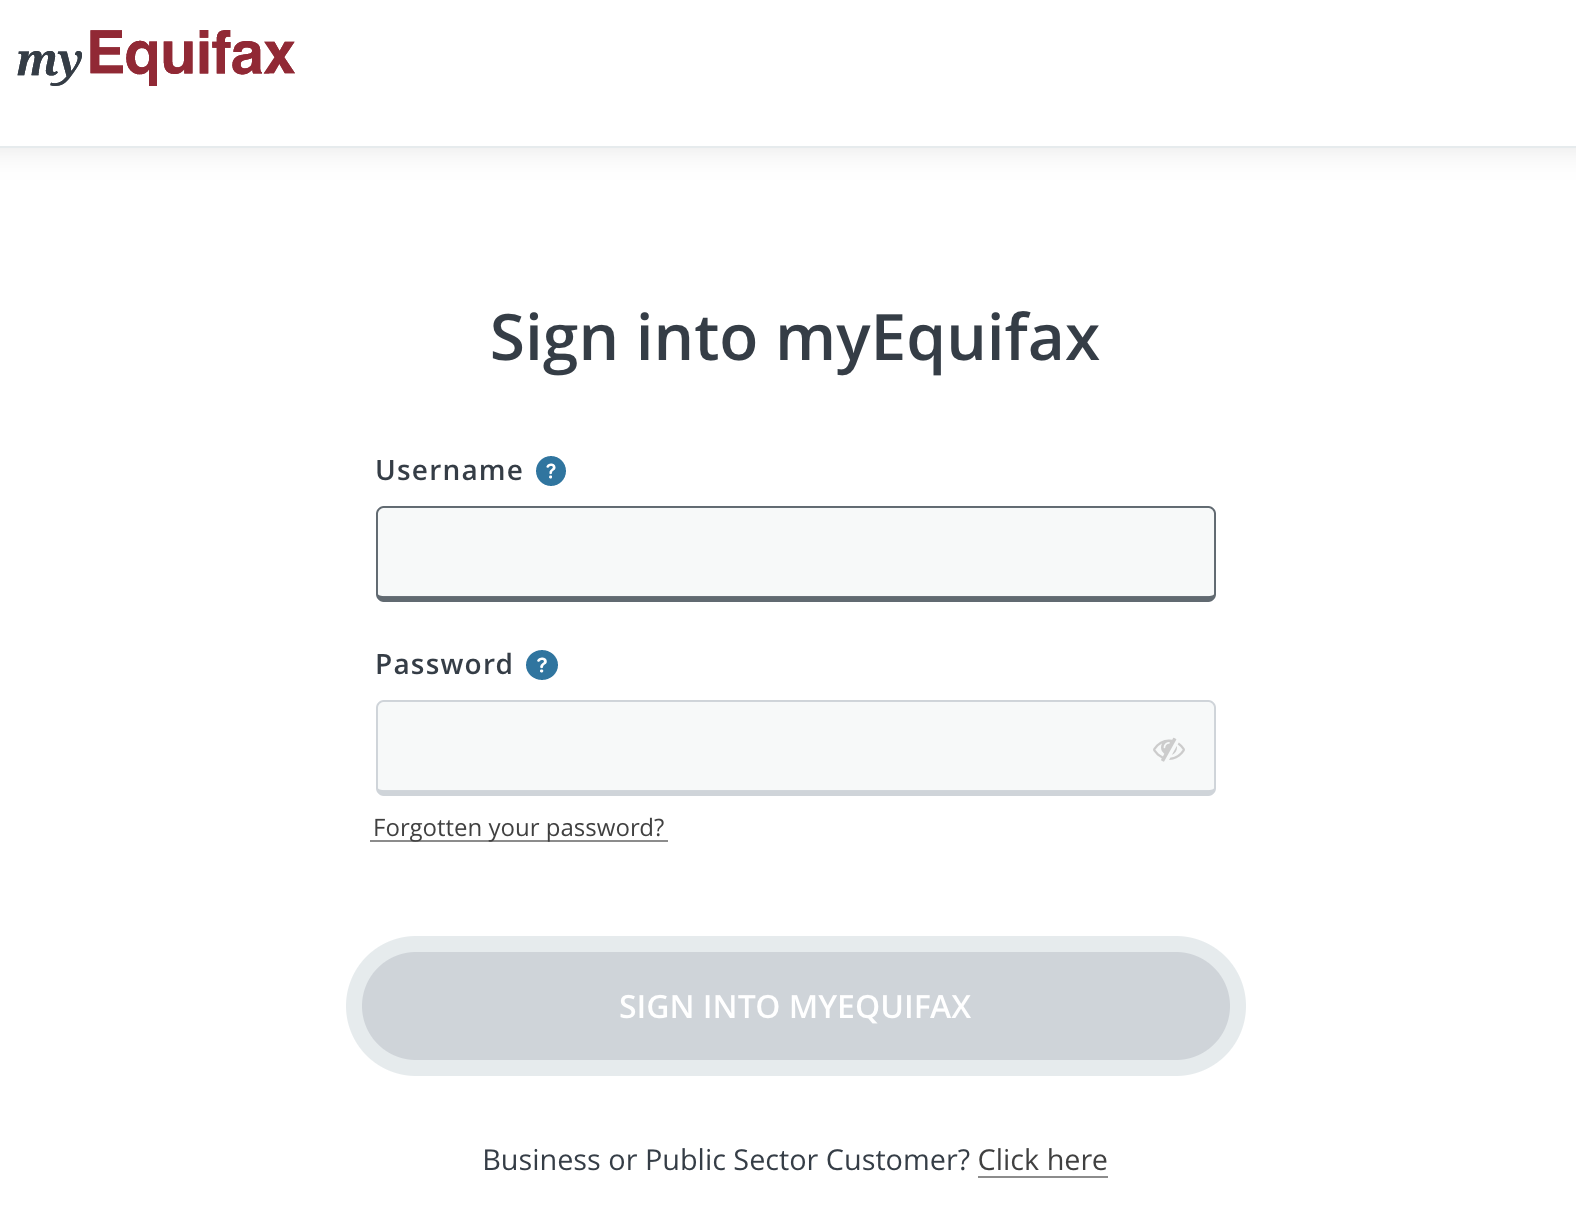This screenshot has width=1576, height=1230.
Task: Open the Password help question mark icon
Action: pos(542,665)
